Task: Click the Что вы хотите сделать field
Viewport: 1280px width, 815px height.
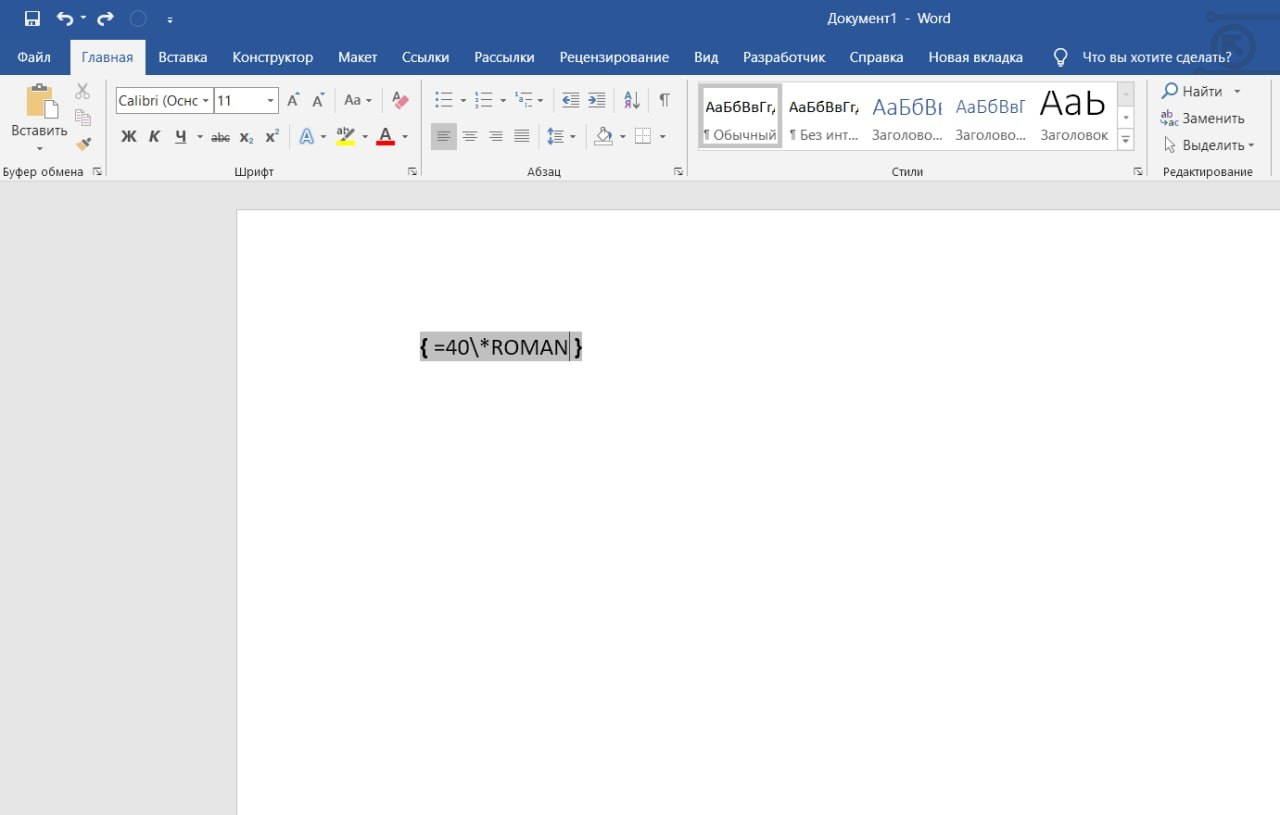Action: pyautogui.click(x=1156, y=57)
